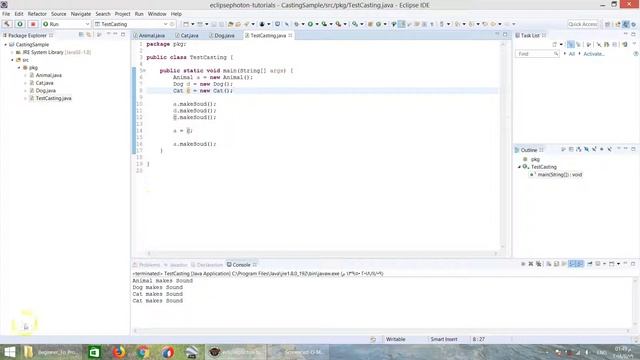Open Chrome from the taskbar
The width and height of the screenshot is (640, 360).
[143, 352]
